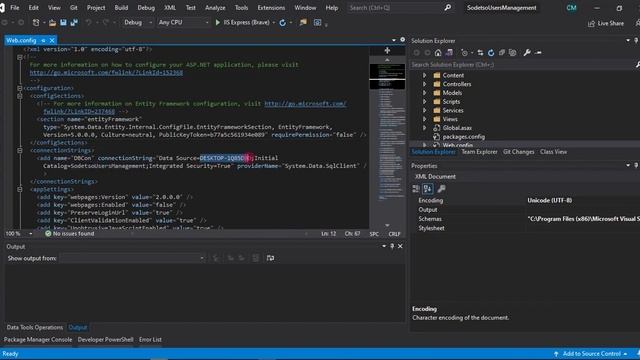This screenshot has width=640, height=360.
Task: Close the Output panel
Action: pyautogui.click(x=400, y=246)
